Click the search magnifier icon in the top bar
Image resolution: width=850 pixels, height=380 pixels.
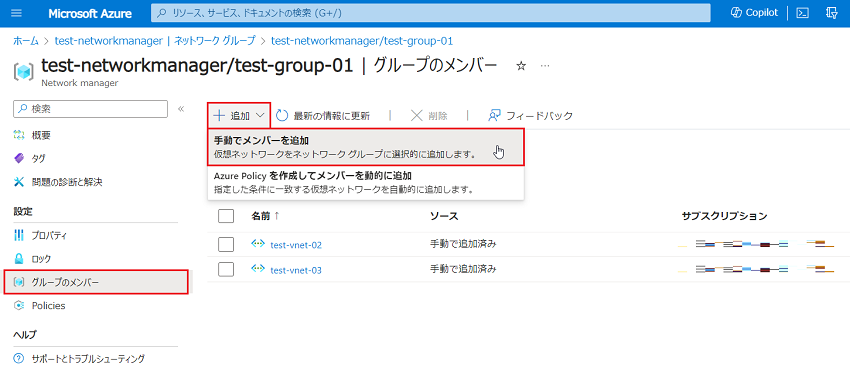(x=162, y=14)
